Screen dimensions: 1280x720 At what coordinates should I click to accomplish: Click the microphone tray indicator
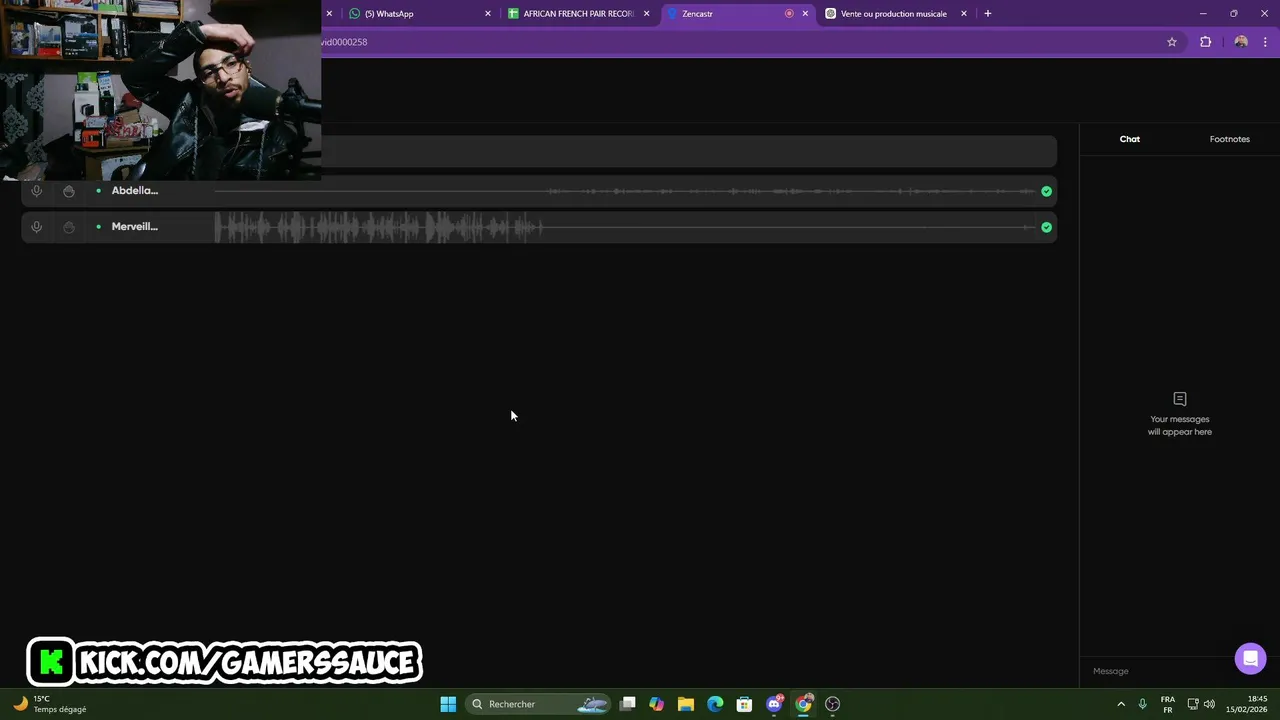click(1142, 704)
